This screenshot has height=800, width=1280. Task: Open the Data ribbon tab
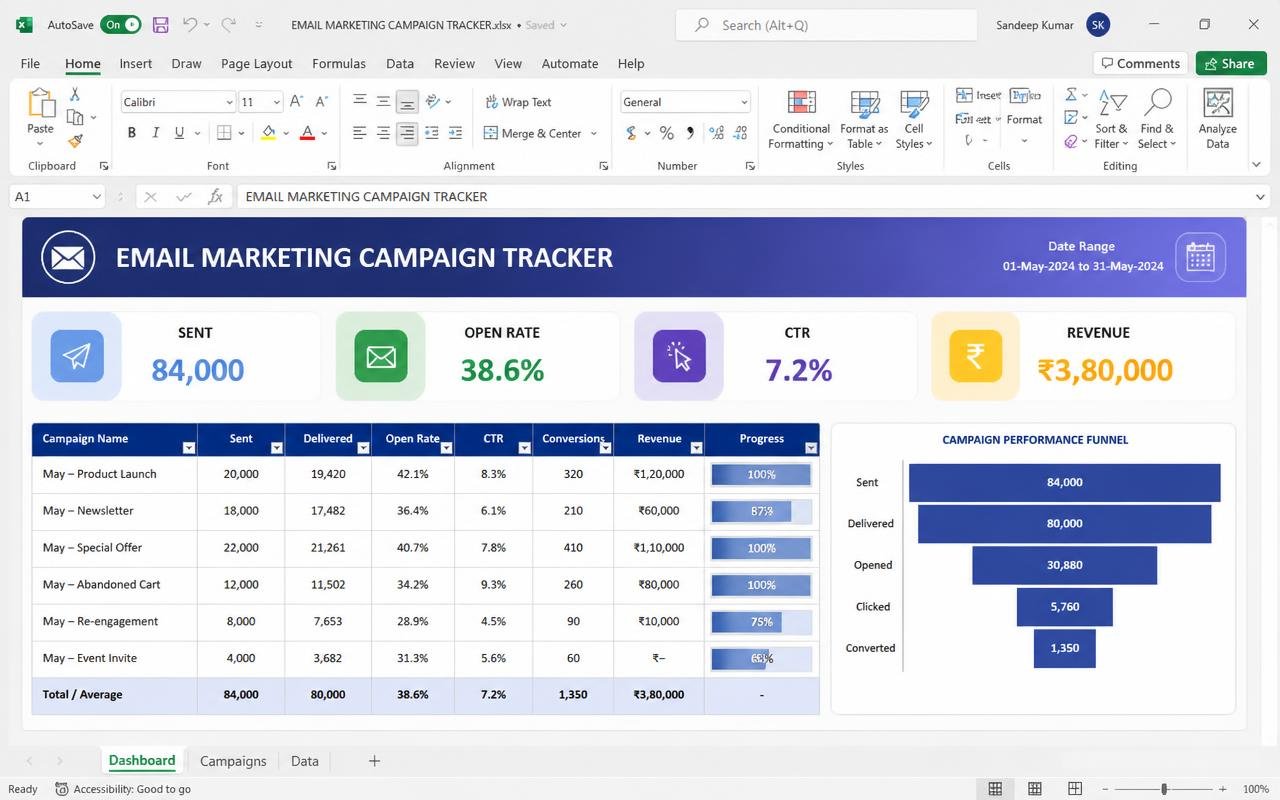(x=400, y=63)
